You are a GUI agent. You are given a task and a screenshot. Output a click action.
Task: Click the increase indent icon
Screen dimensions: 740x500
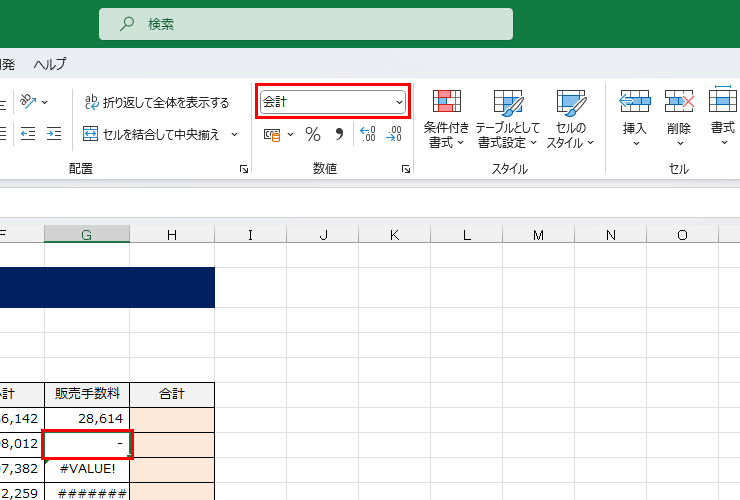(54, 134)
